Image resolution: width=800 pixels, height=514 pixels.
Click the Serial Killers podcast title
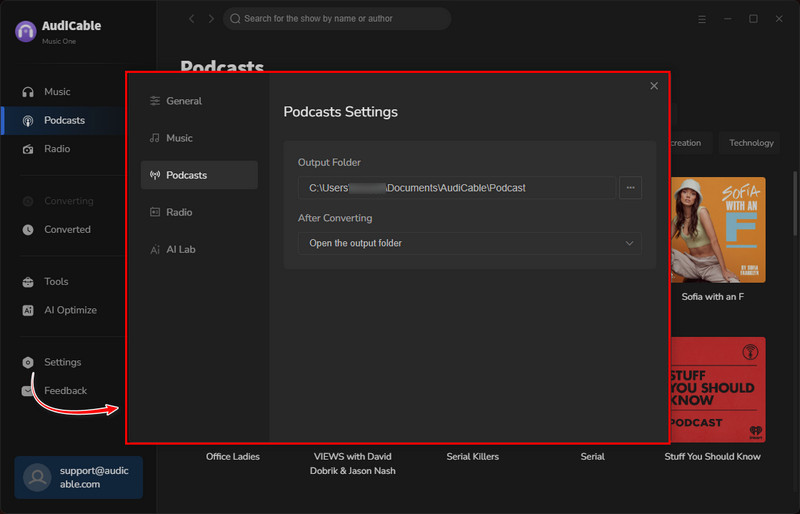point(472,457)
